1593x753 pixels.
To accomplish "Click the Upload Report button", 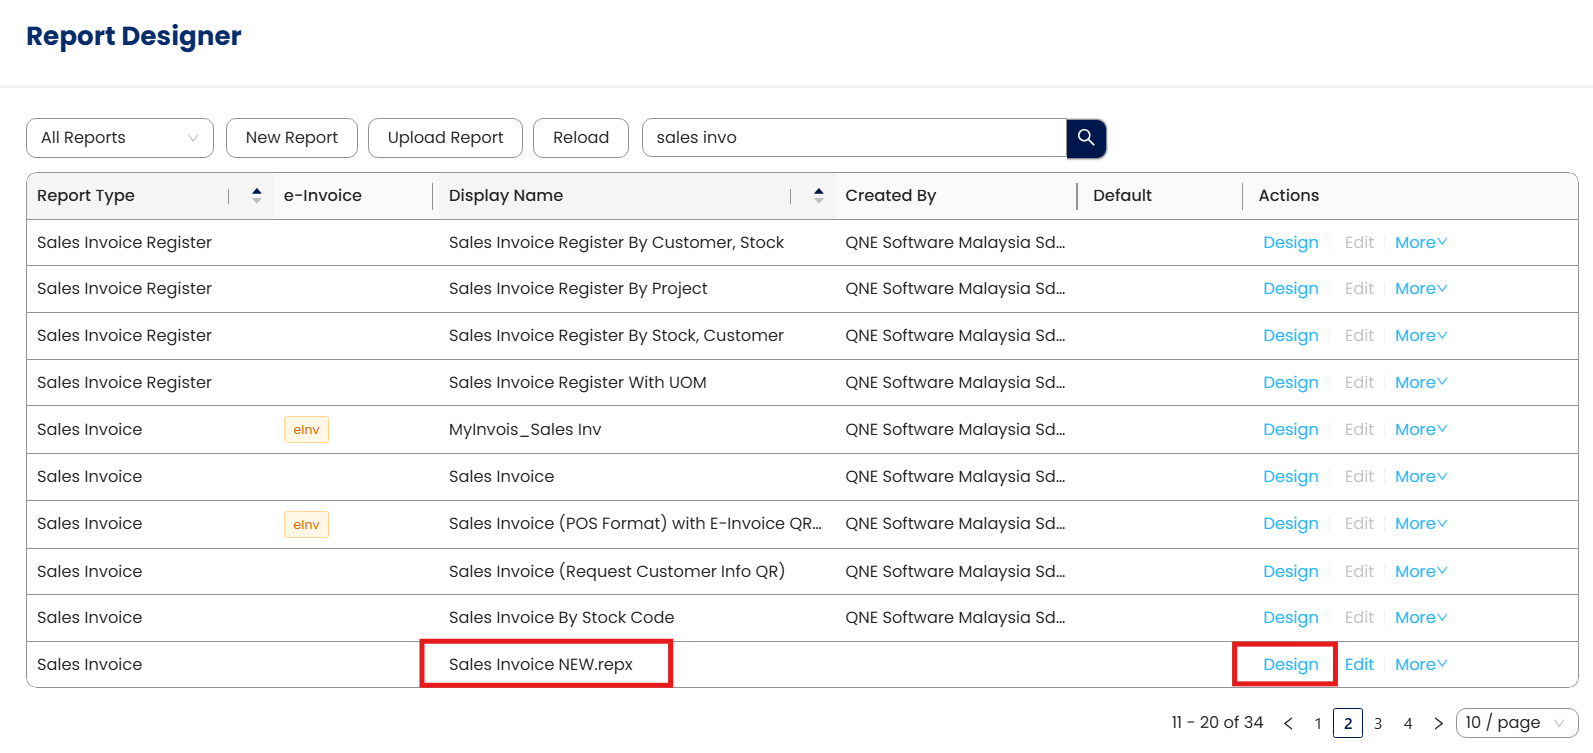I will coord(445,138).
